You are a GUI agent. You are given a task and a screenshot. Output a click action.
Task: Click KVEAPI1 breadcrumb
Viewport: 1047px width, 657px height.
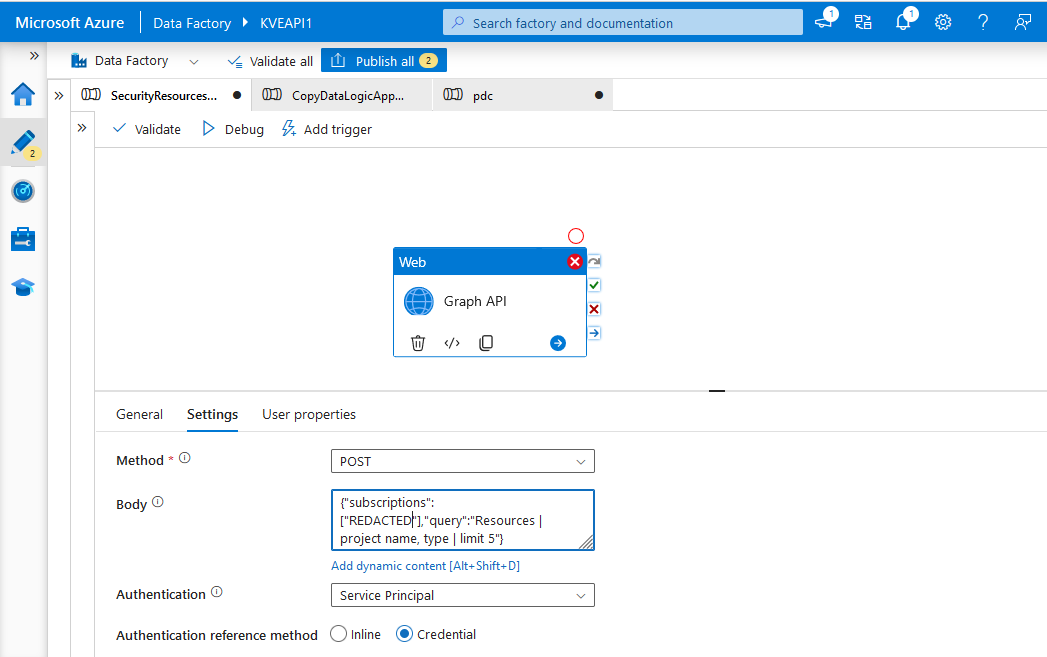(286, 23)
